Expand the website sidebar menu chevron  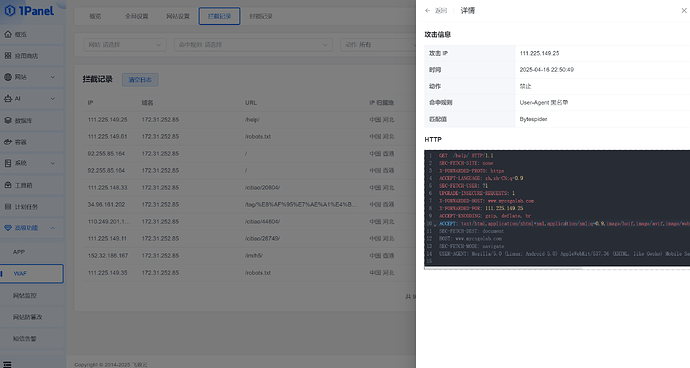coord(53,77)
